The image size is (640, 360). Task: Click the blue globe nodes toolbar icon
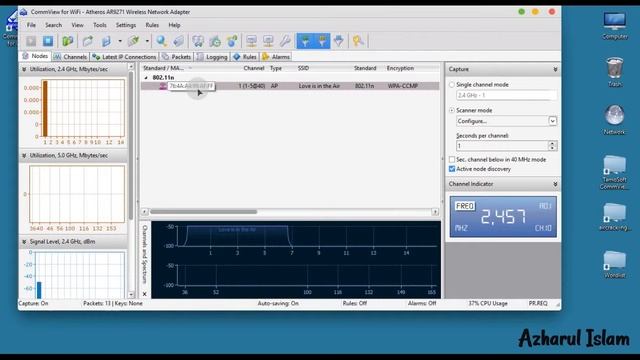(x=232, y=41)
